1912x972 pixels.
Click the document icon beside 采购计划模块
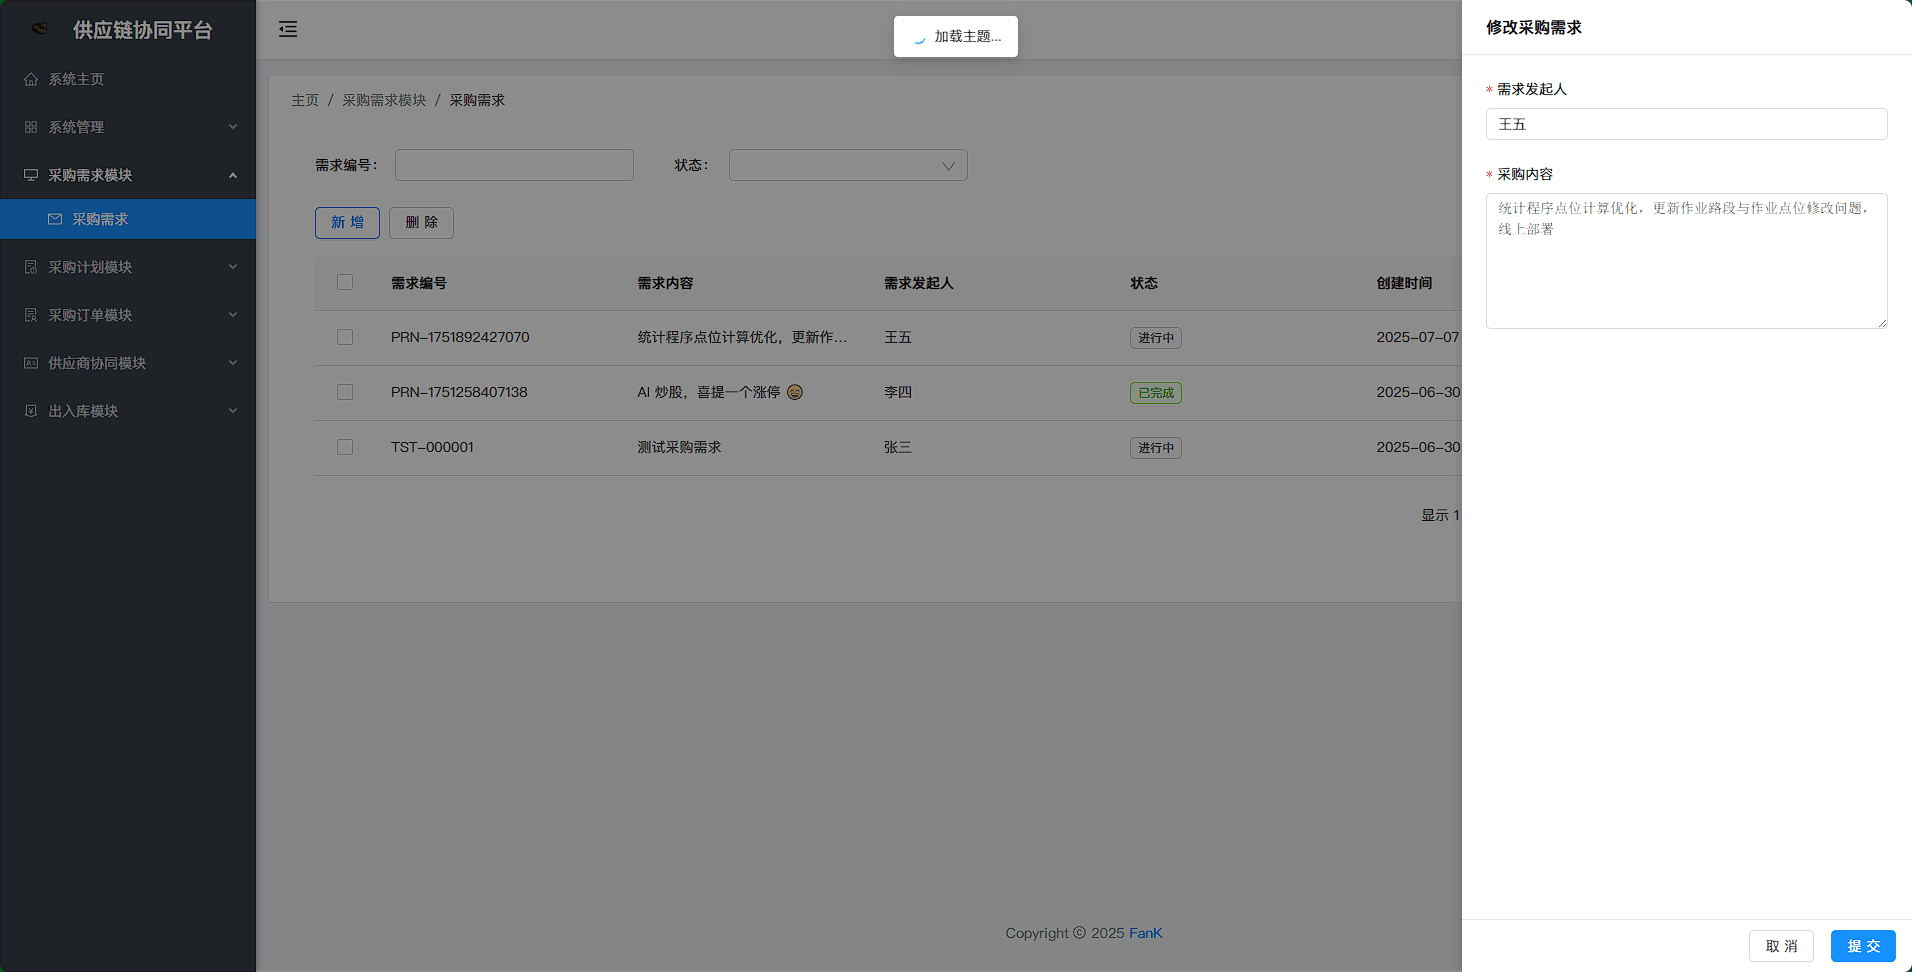pos(31,267)
